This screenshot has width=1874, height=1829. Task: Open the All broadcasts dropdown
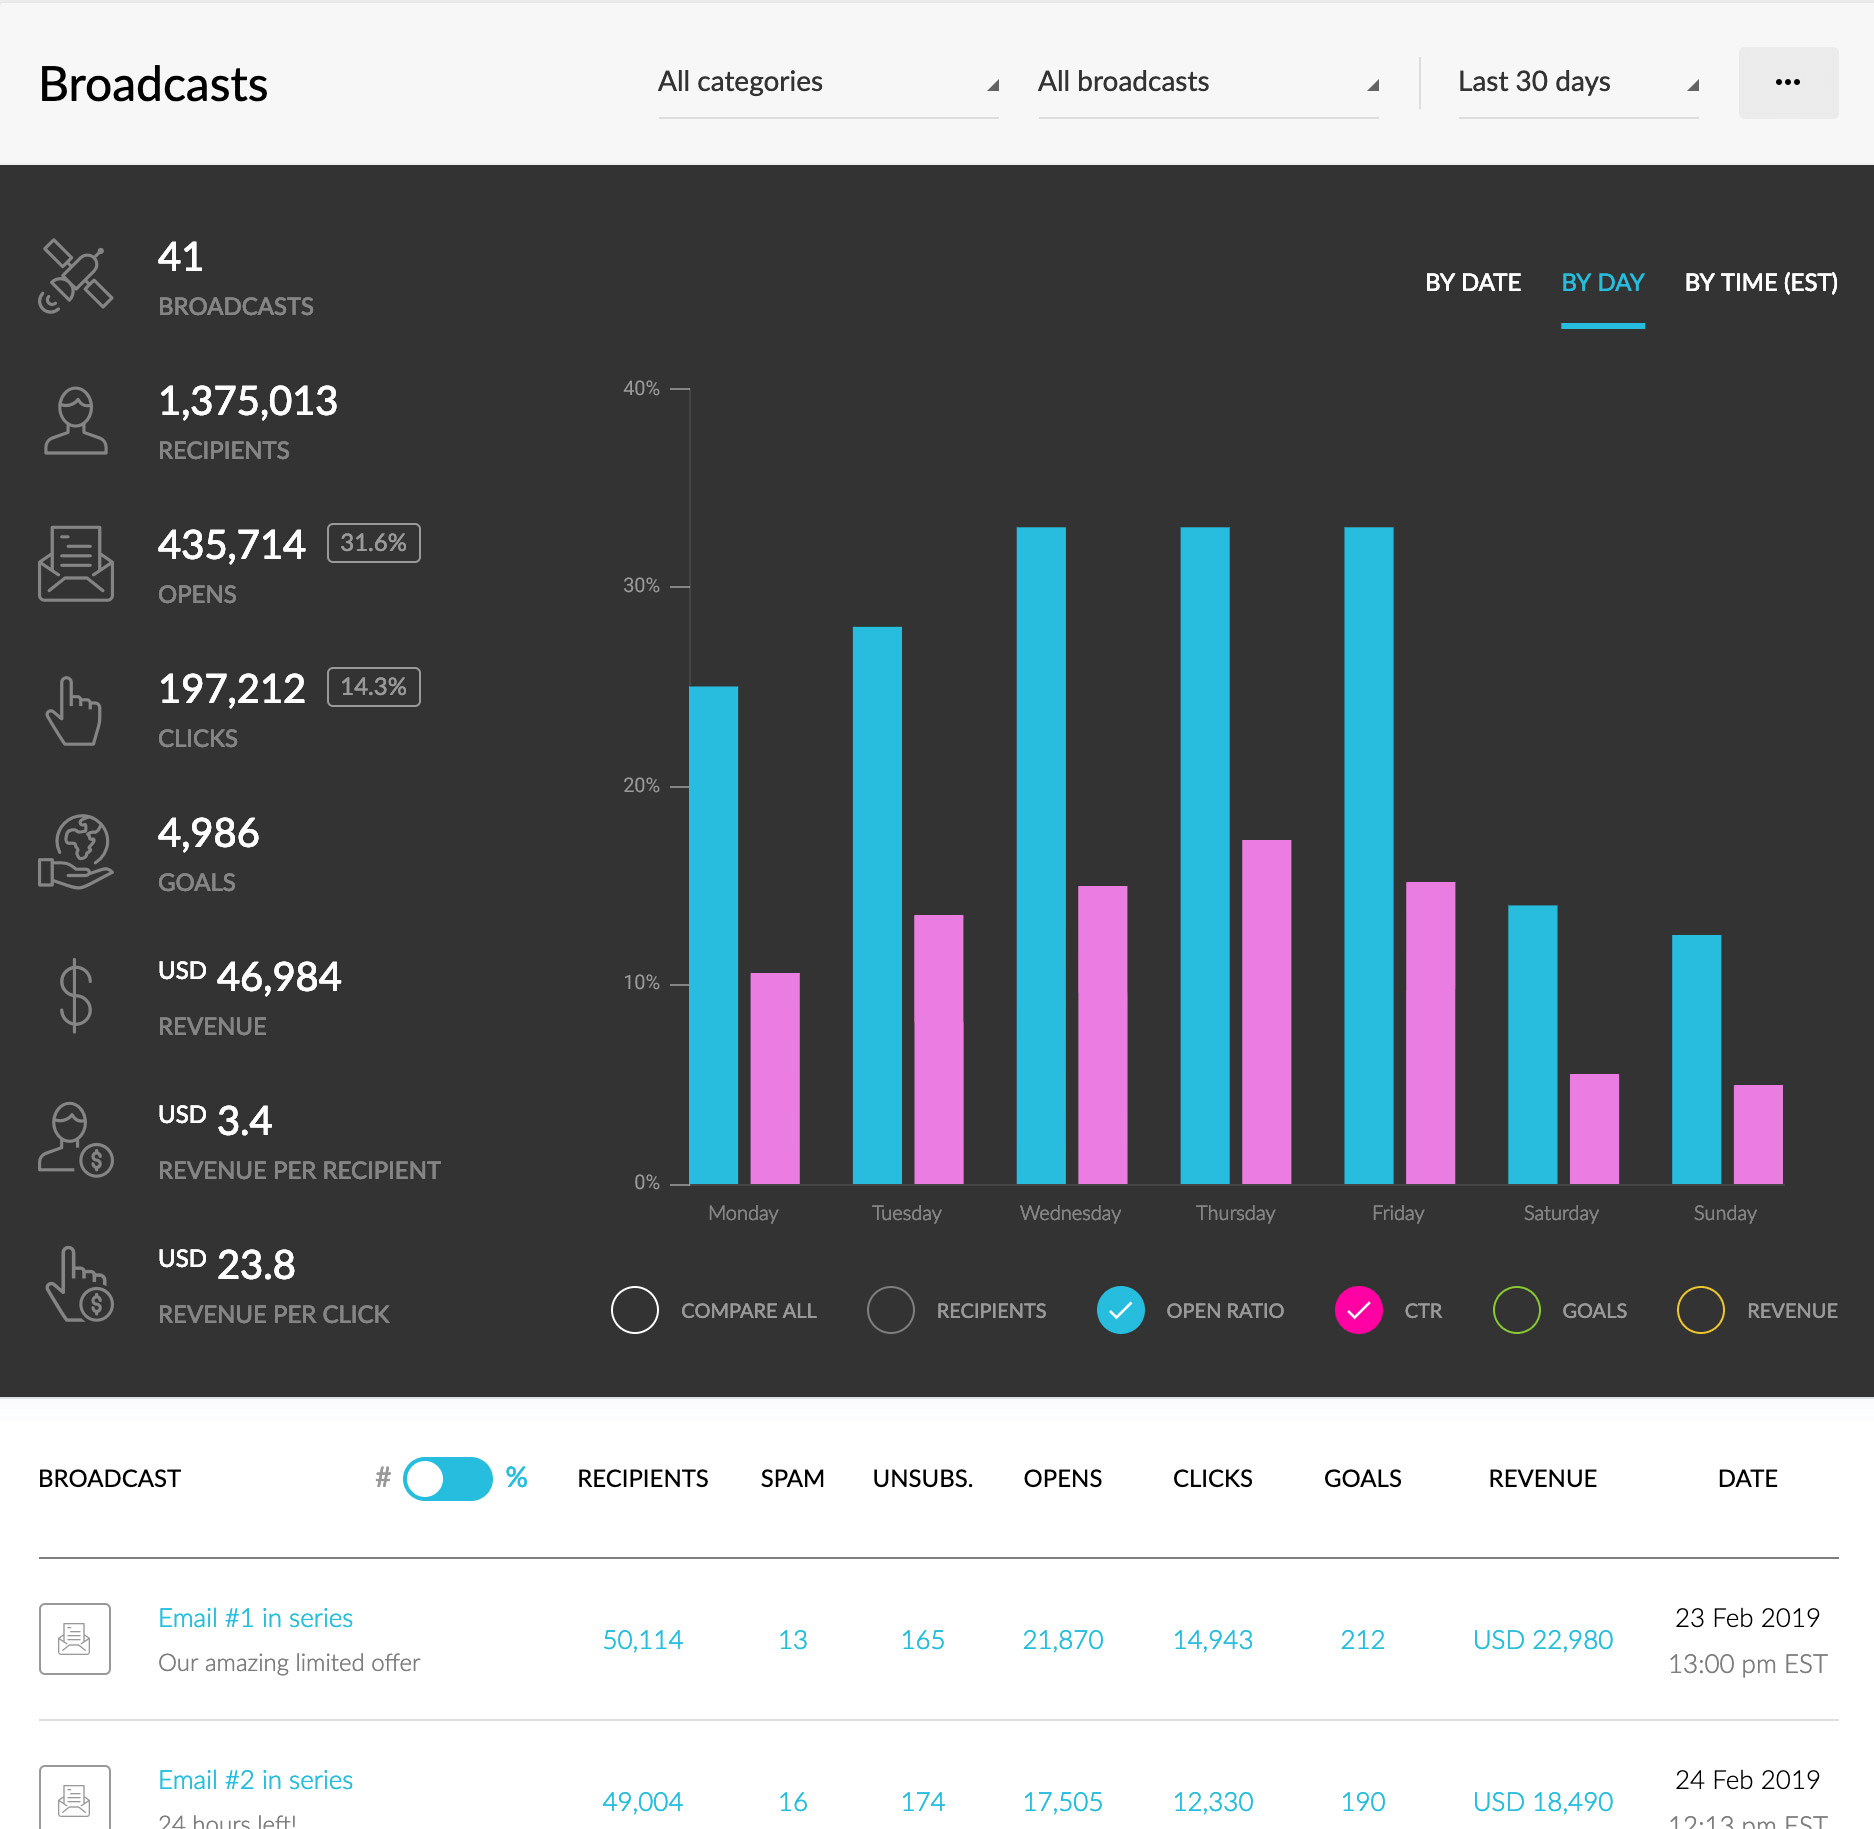point(1208,83)
